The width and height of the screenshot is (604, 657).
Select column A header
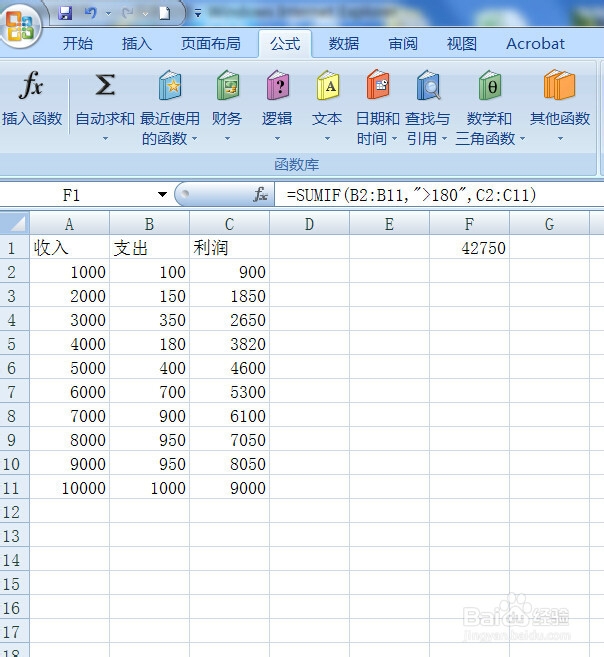pyautogui.click(x=70, y=224)
